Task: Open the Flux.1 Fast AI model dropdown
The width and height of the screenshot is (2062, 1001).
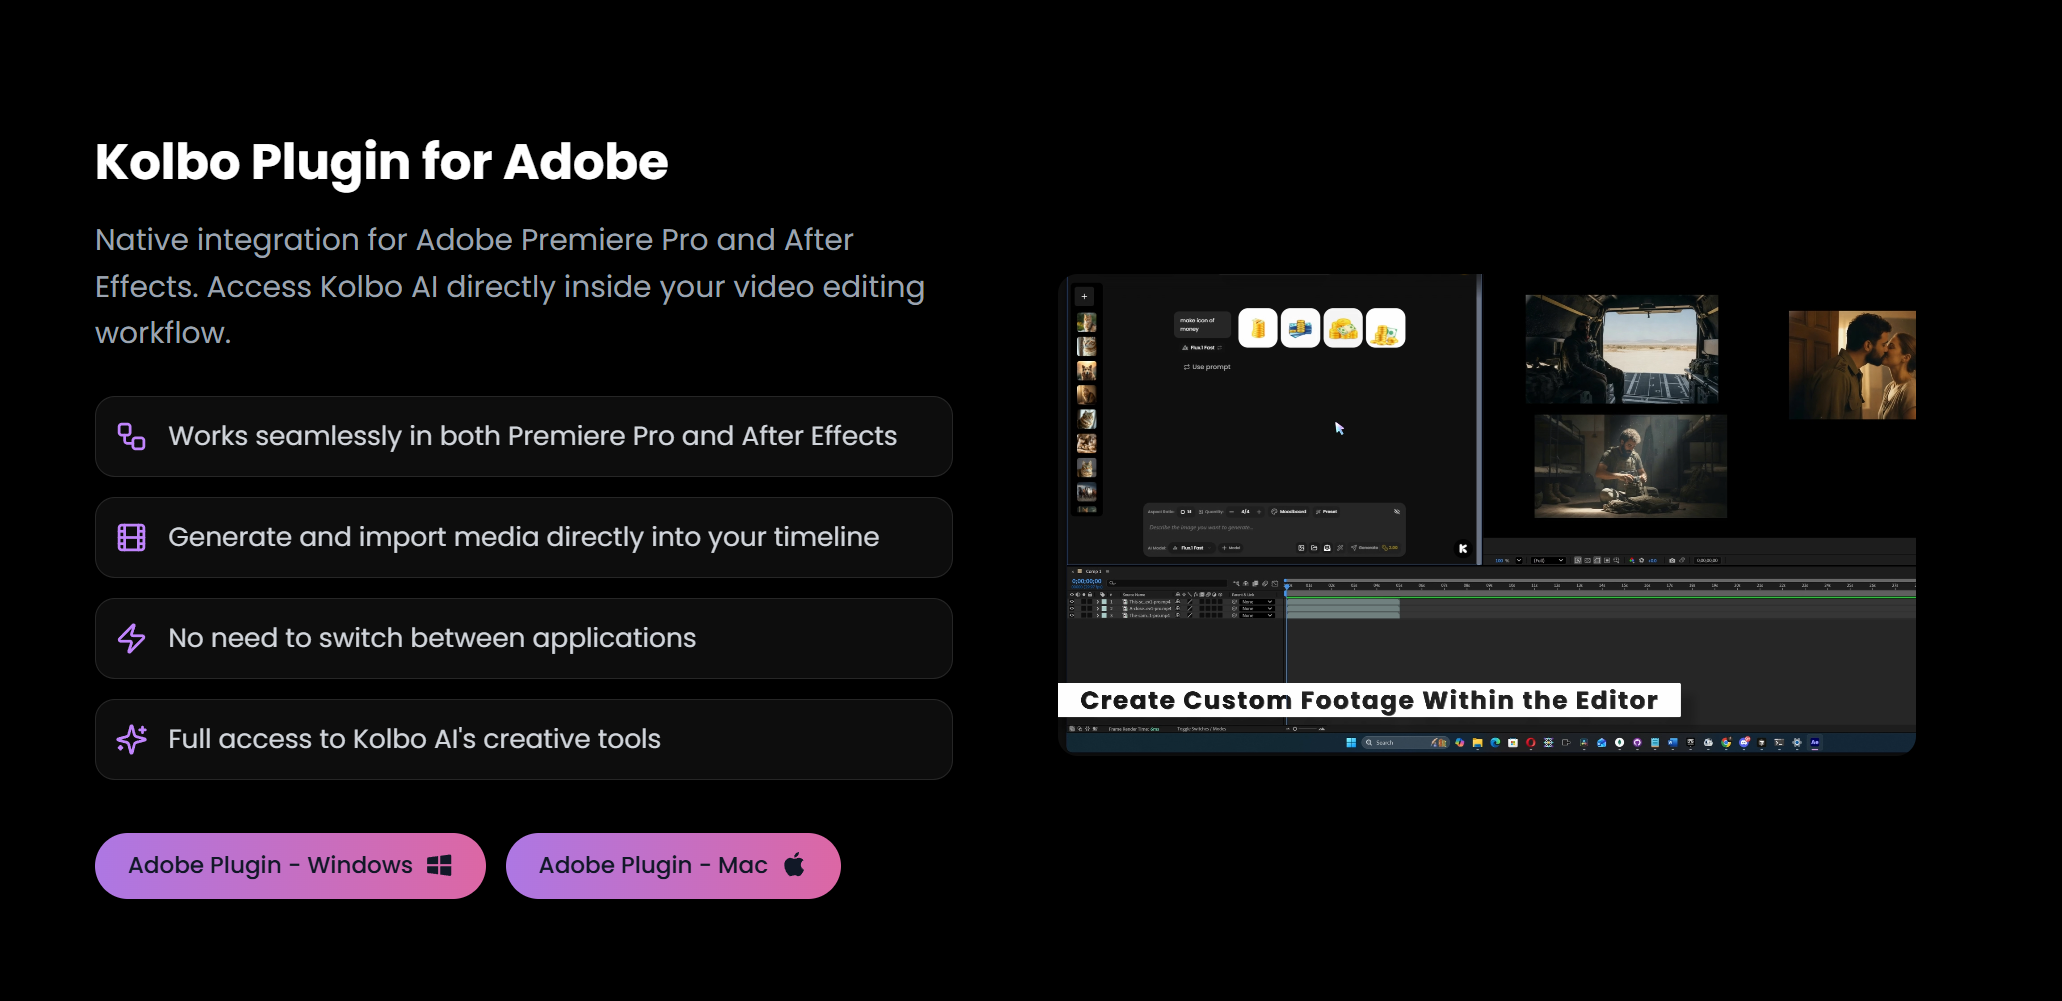Action: [1192, 548]
